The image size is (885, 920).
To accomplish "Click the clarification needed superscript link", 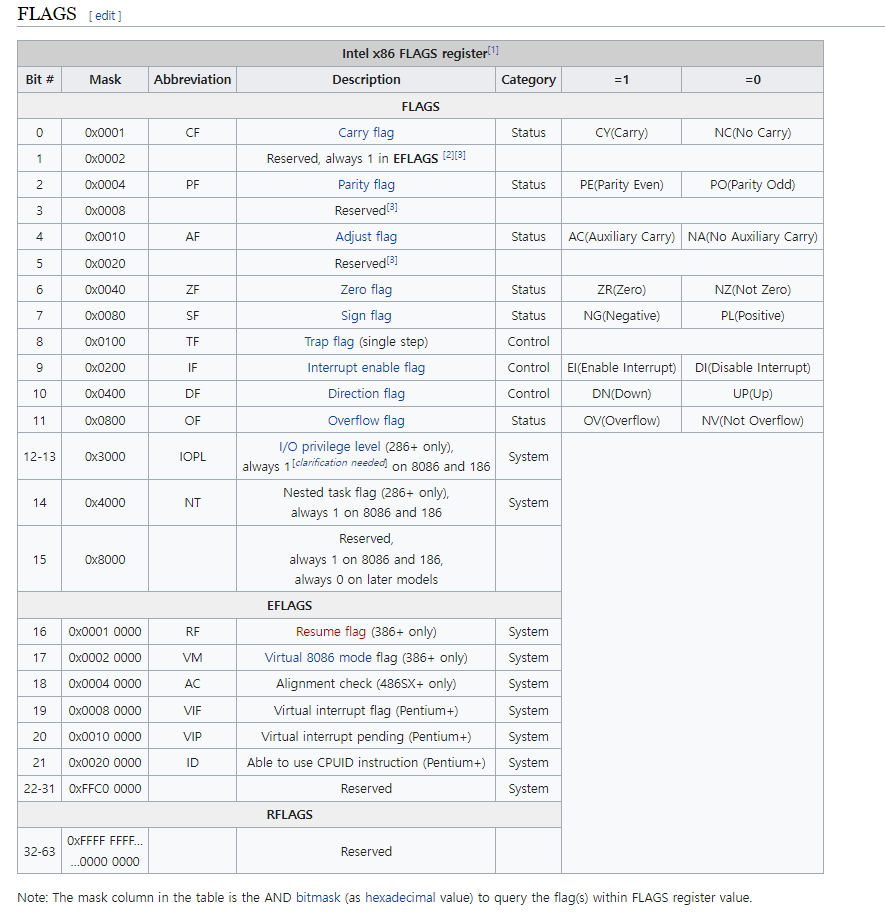I will [340, 463].
